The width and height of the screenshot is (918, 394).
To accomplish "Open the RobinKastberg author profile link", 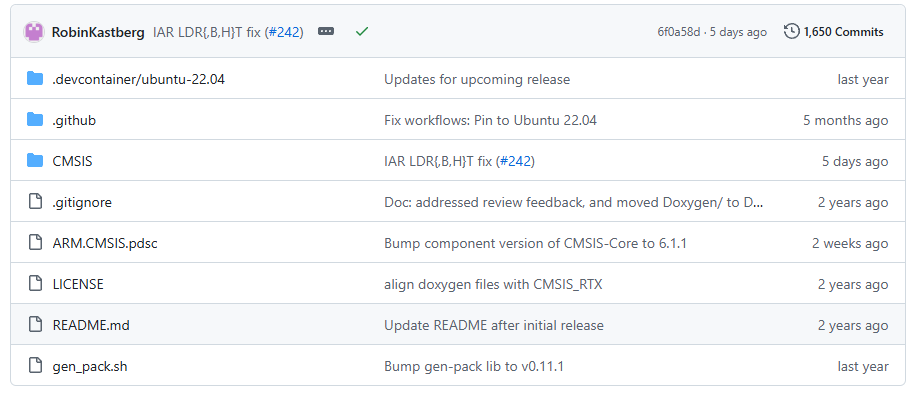I will click(98, 32).
